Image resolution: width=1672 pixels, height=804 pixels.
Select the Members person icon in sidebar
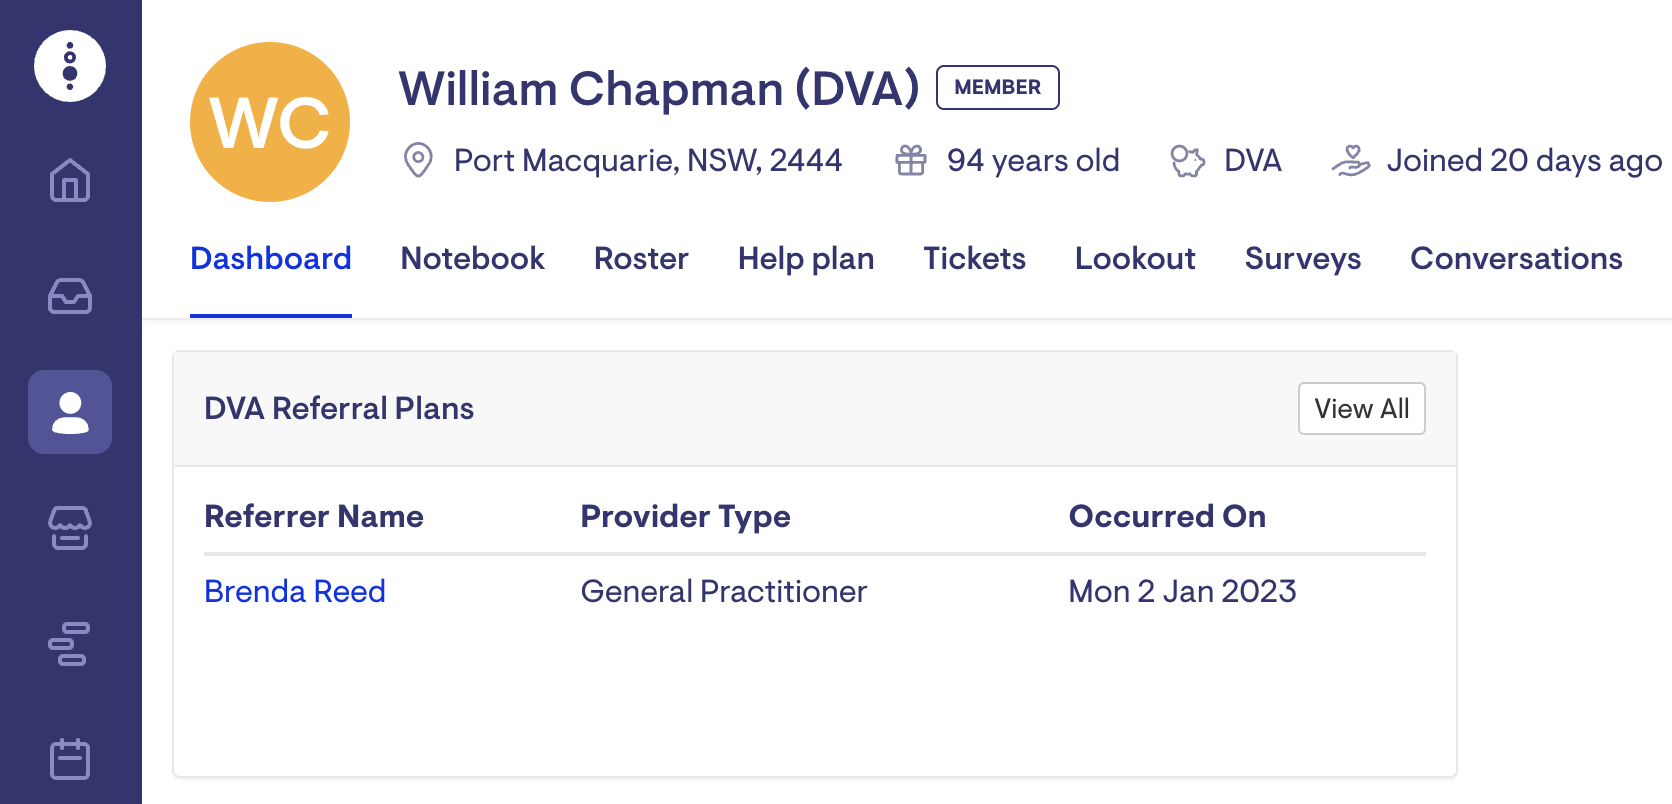(70, 412)
